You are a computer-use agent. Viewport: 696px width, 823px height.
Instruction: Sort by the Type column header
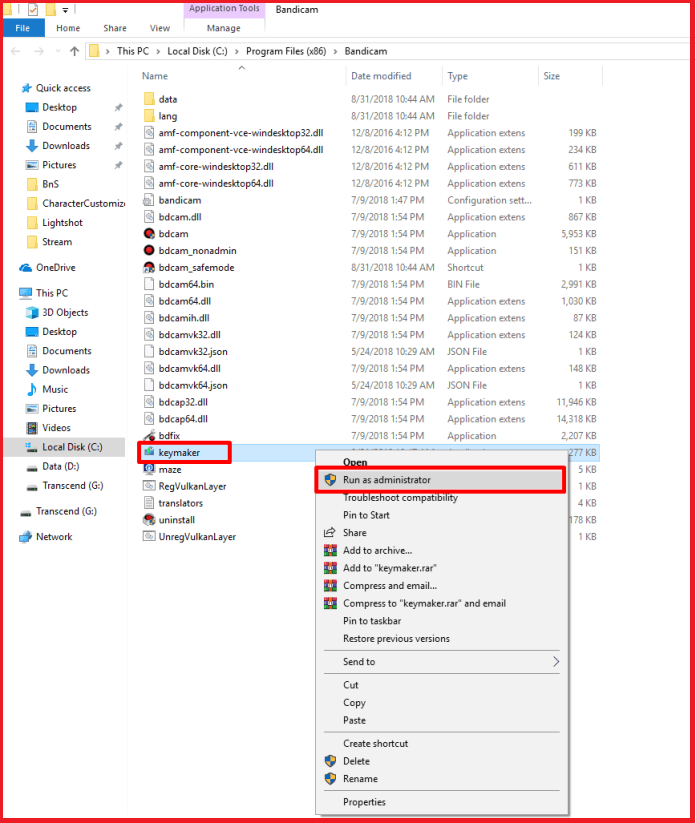point(457,76)
